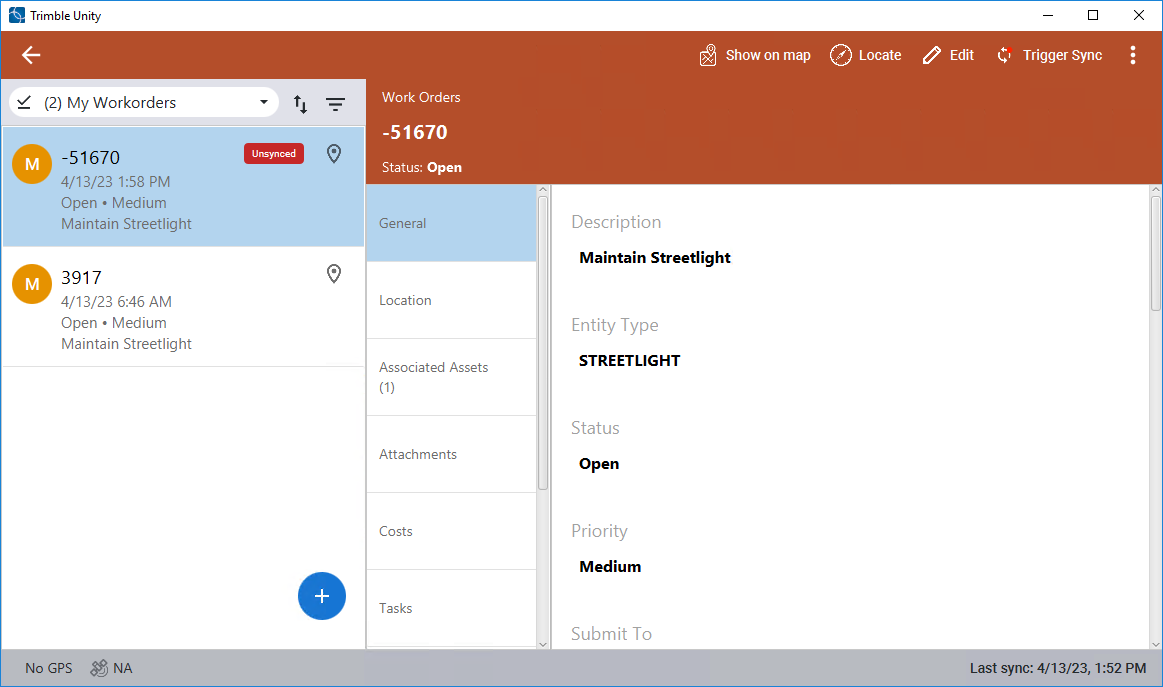Screen dimensions: 1163x687
Task: Open the three-dot more options menu
Action: [1132, 55]
